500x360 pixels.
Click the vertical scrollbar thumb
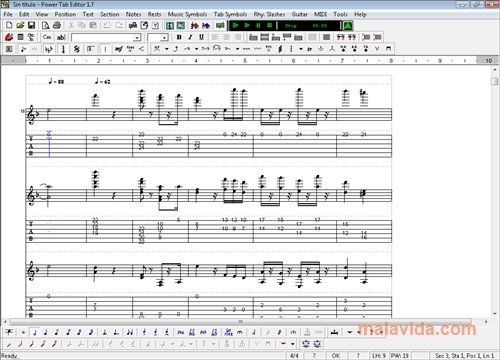click(x=495, y=81)
